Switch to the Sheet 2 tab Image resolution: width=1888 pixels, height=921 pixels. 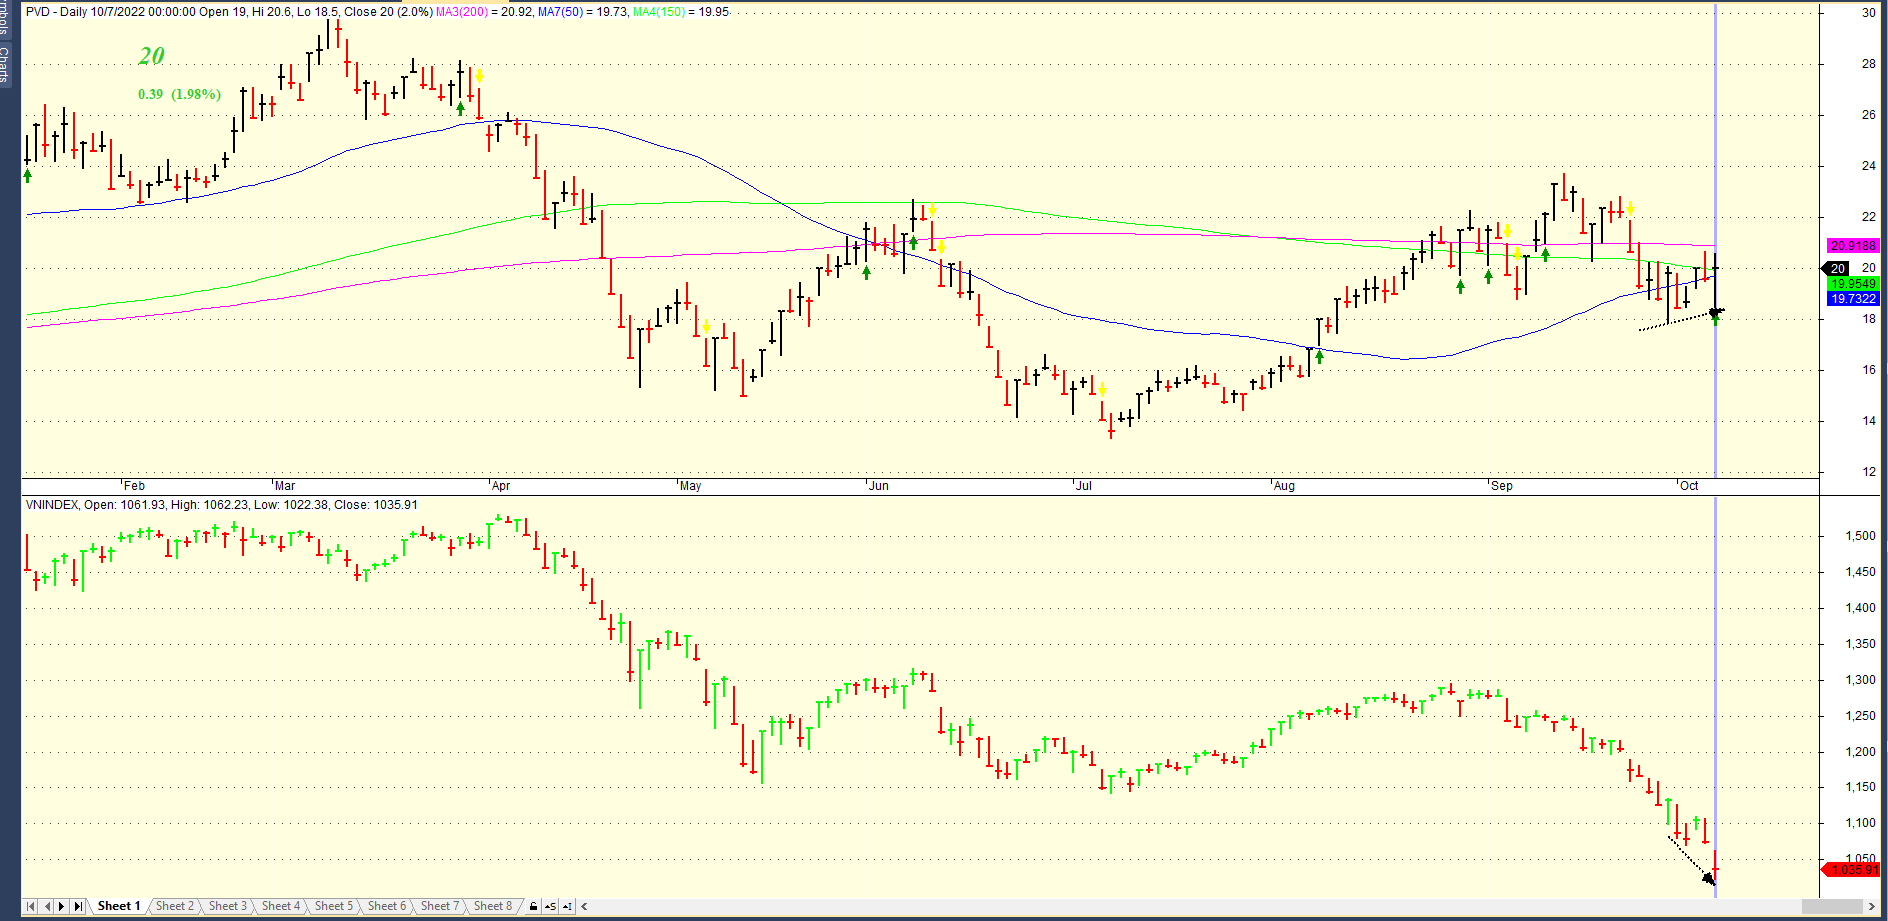174,906
